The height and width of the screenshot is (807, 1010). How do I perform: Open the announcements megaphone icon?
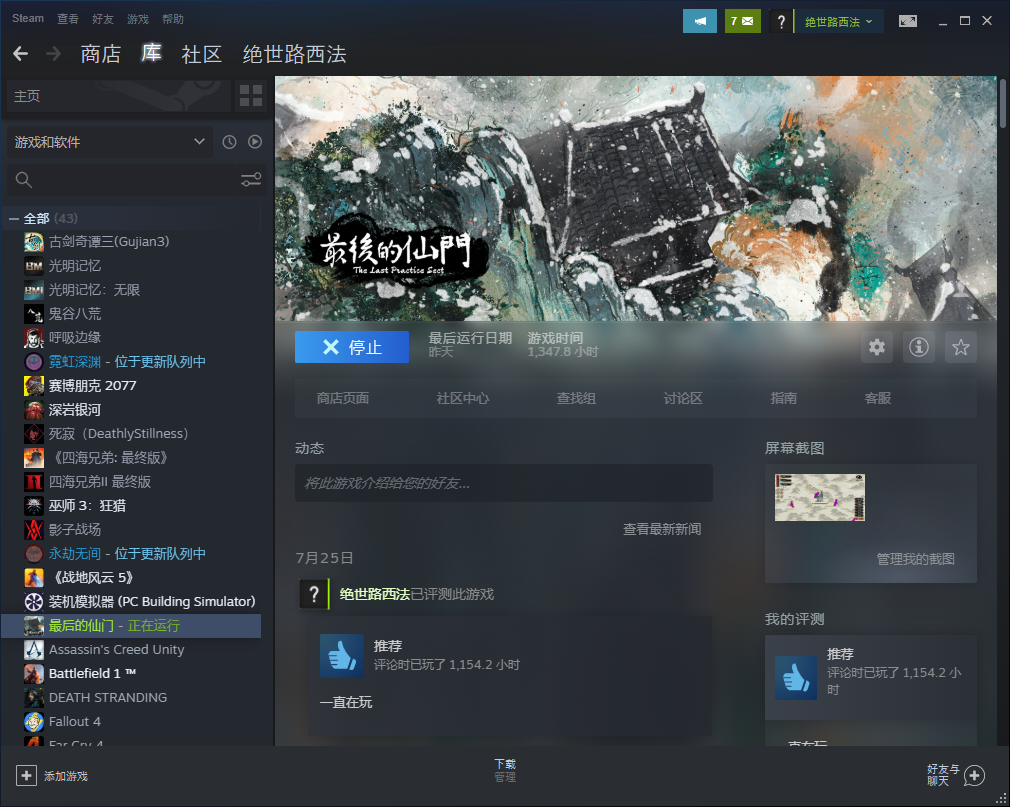coord(700,21)
